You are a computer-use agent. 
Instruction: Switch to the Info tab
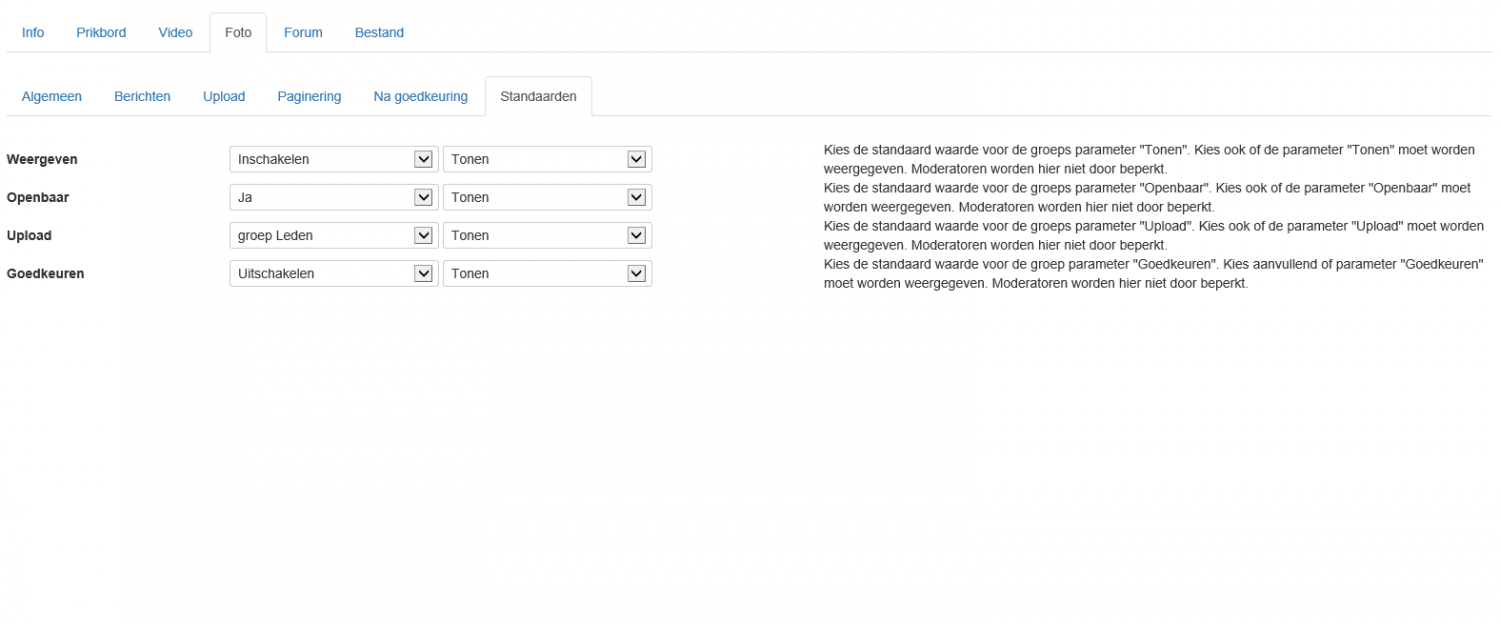tap(33, 32)
